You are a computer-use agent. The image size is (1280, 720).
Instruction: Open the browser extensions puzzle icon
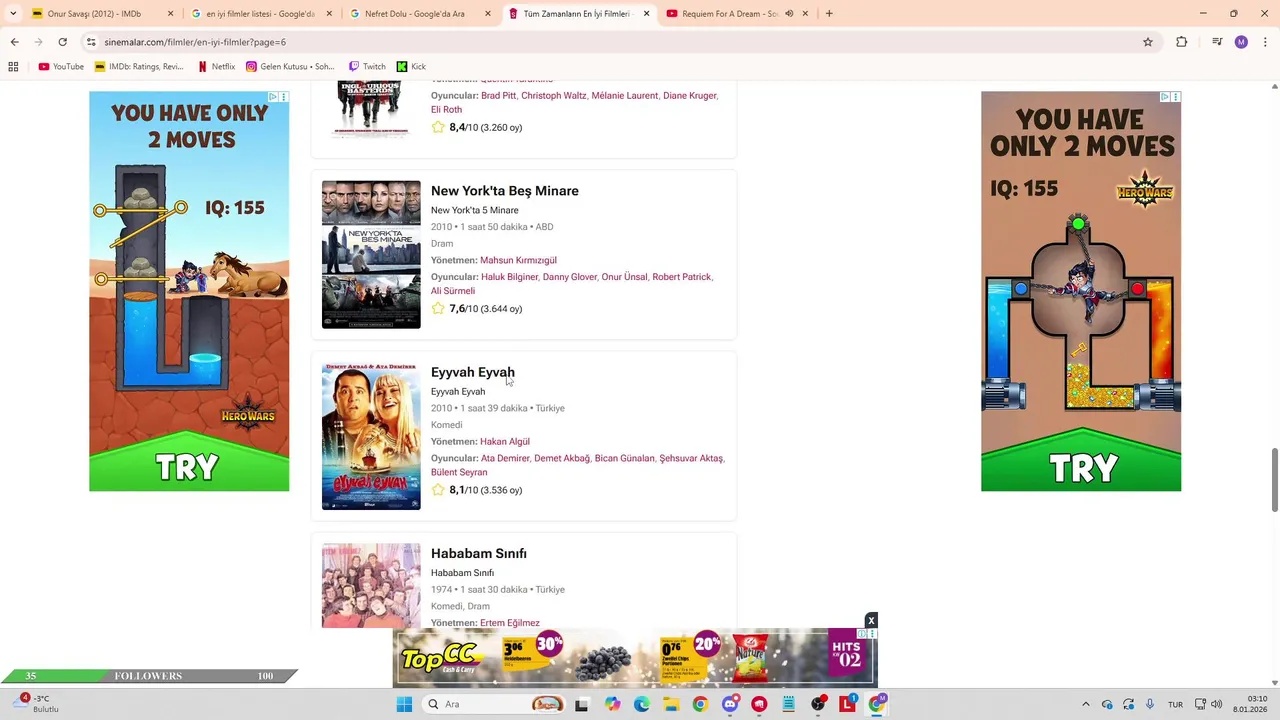[1182, 42]
